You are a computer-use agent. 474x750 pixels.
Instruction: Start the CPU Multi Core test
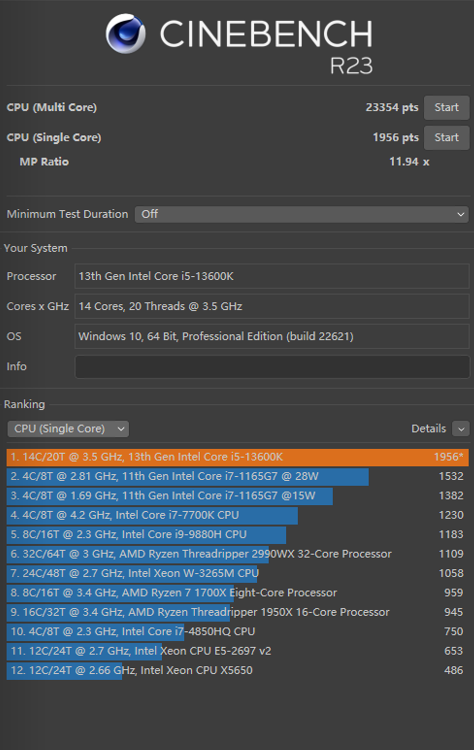point(446,108)
